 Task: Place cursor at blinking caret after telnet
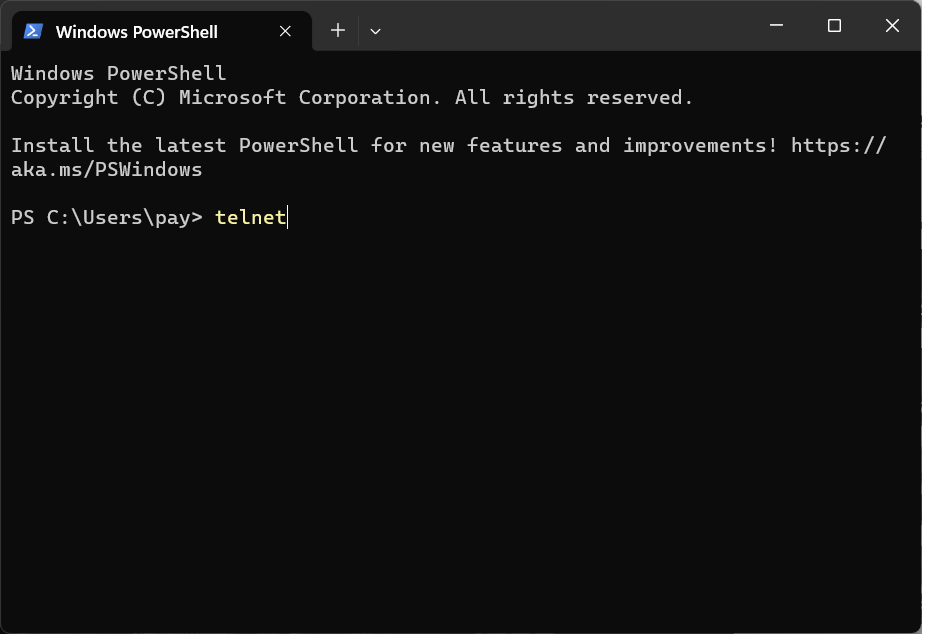coord(288,217)
